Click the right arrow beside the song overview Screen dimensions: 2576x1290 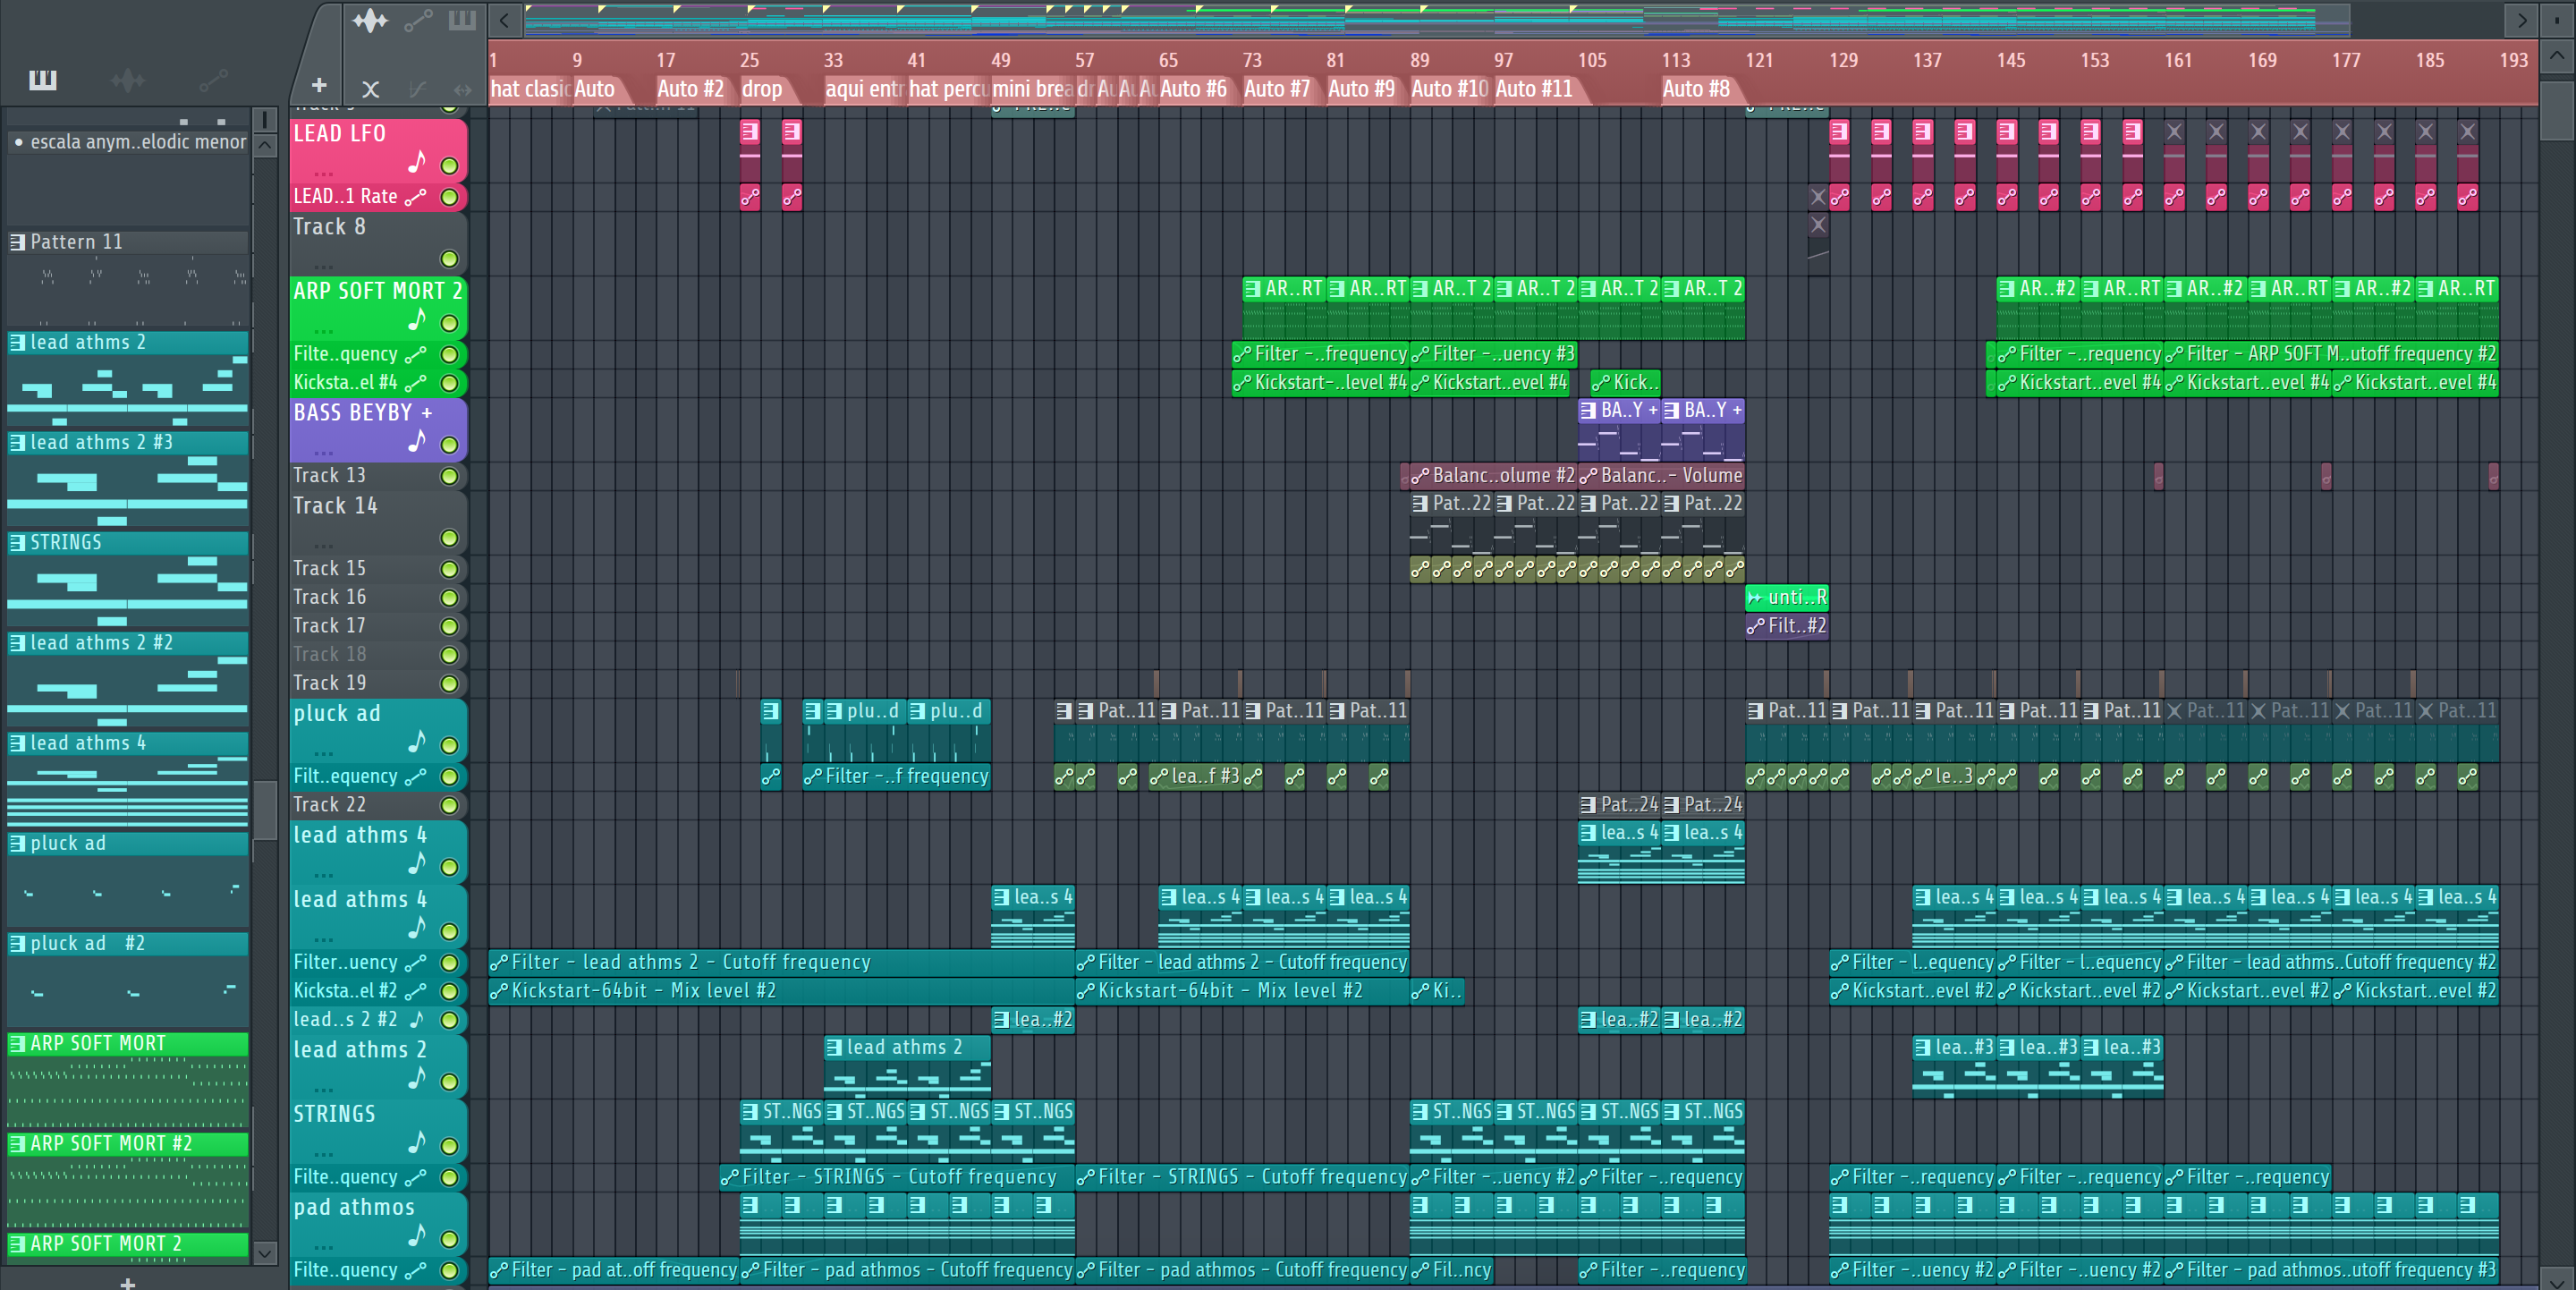pyautogui.click(x=2521, y=20)
